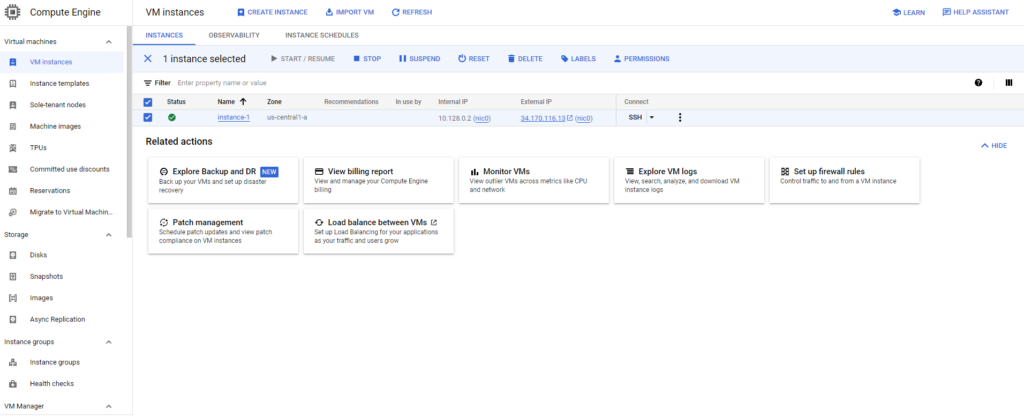Click the Create Instance button

pos(272,12)
